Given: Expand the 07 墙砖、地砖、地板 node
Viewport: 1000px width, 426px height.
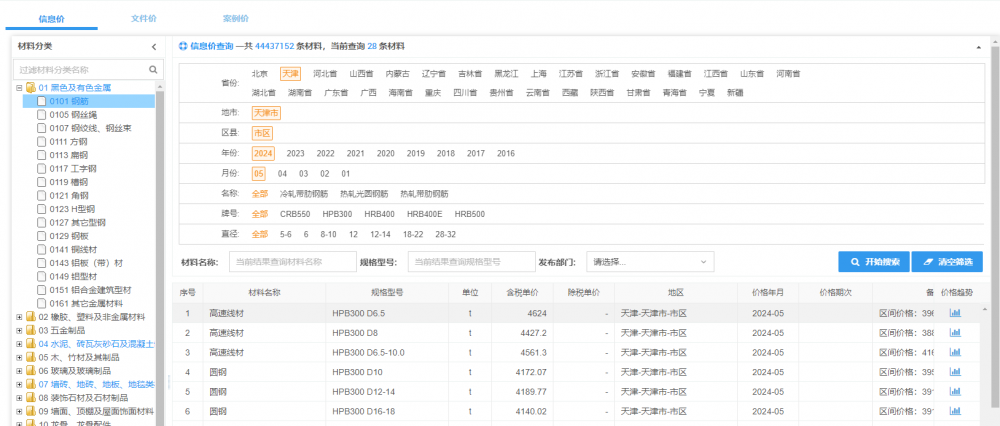Looking at the screenshot, I should tap(19, 384).
